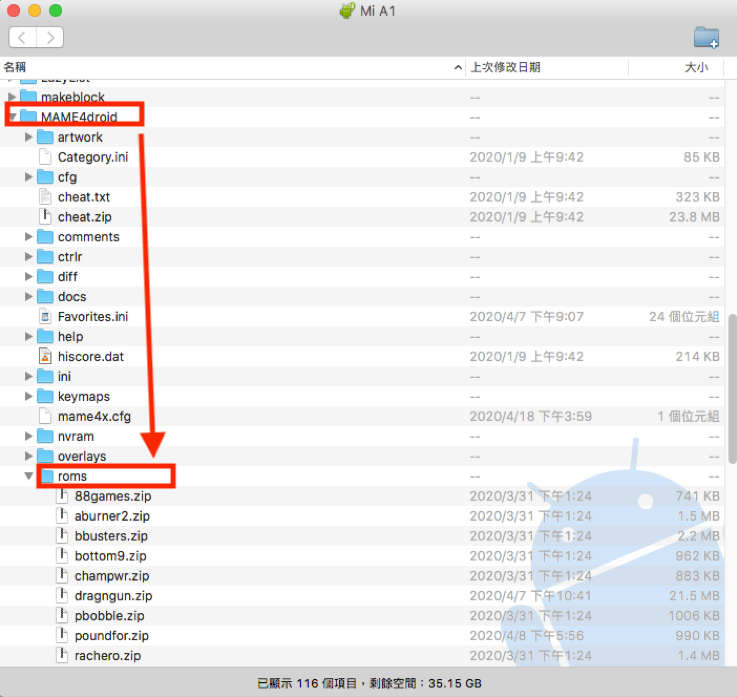Screen dimensions: 737x697
Task: Select the poundfor.zip file name
Action: point(111,635)
